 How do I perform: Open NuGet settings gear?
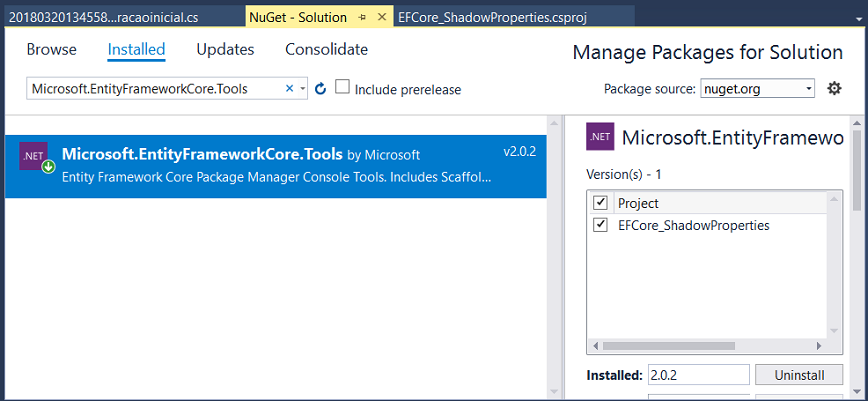pyautogui.click(x=834, y=88)
